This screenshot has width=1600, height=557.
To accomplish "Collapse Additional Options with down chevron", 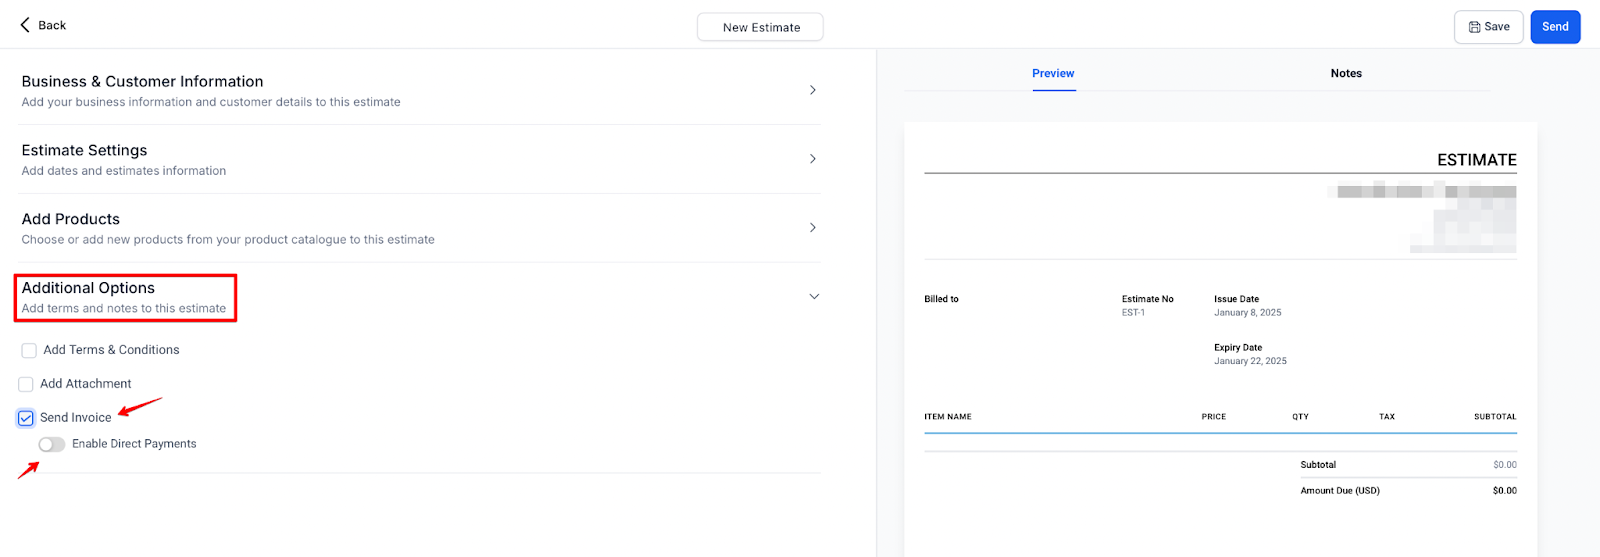I will (x=813, y=297).
